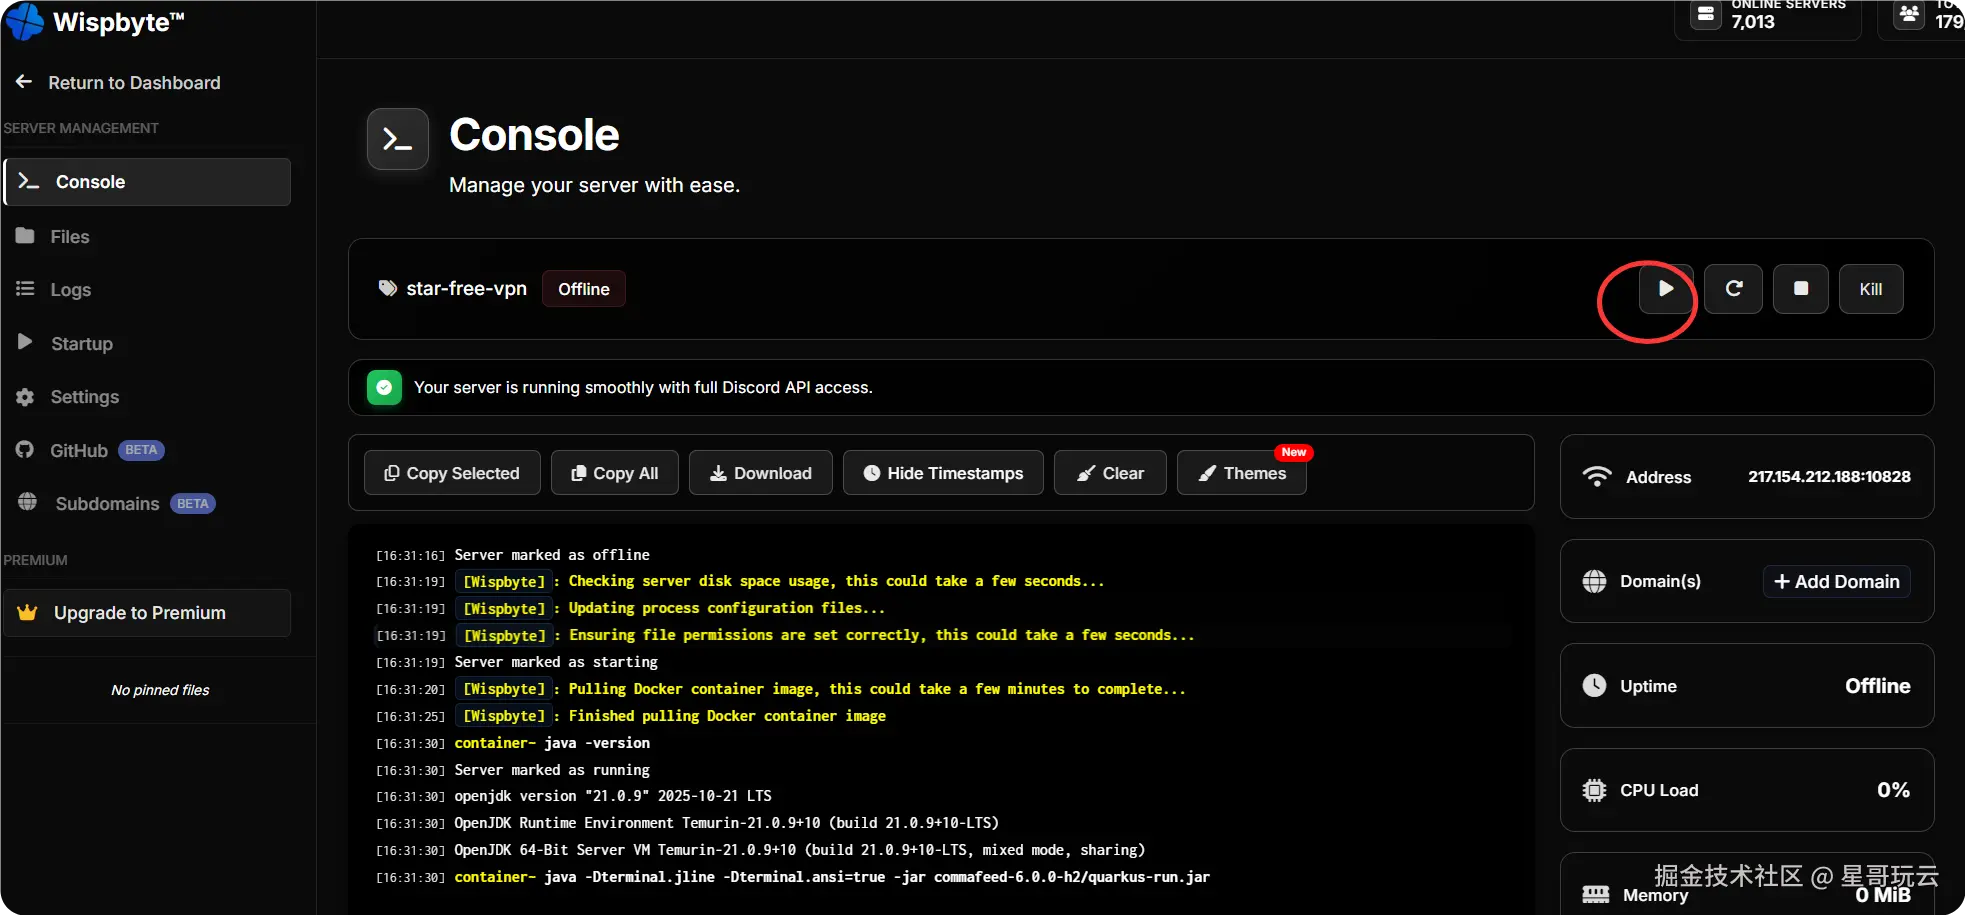Kill the server process
The width and height of the screenshot is (1965, 915).
(1871, 289)
